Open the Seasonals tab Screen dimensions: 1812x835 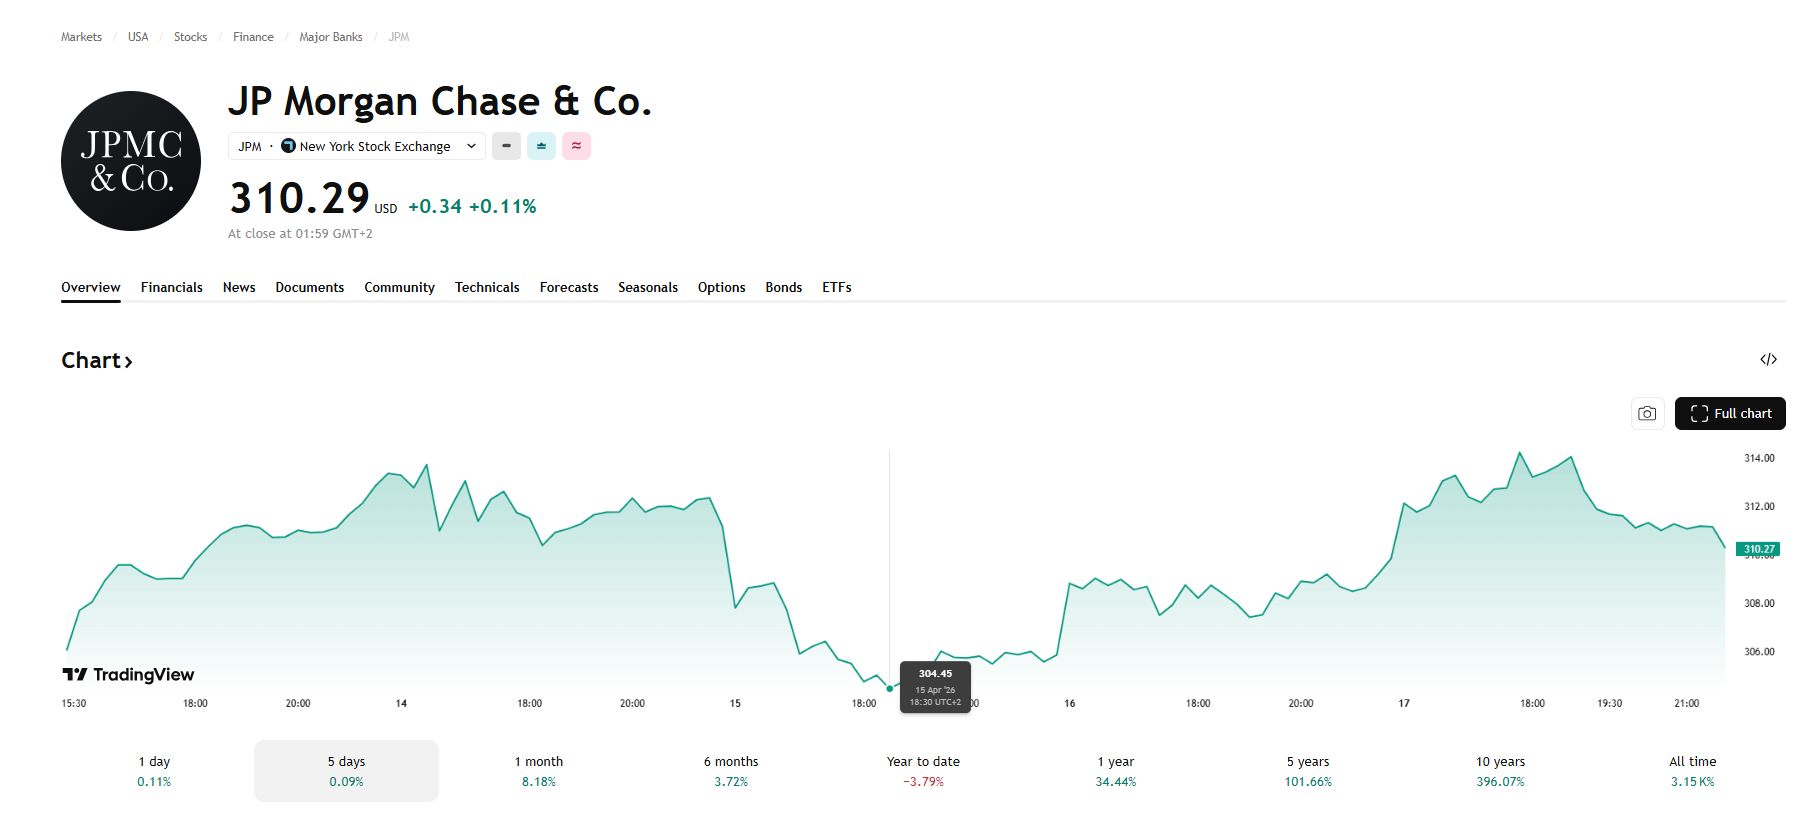[x=648, y=287]
